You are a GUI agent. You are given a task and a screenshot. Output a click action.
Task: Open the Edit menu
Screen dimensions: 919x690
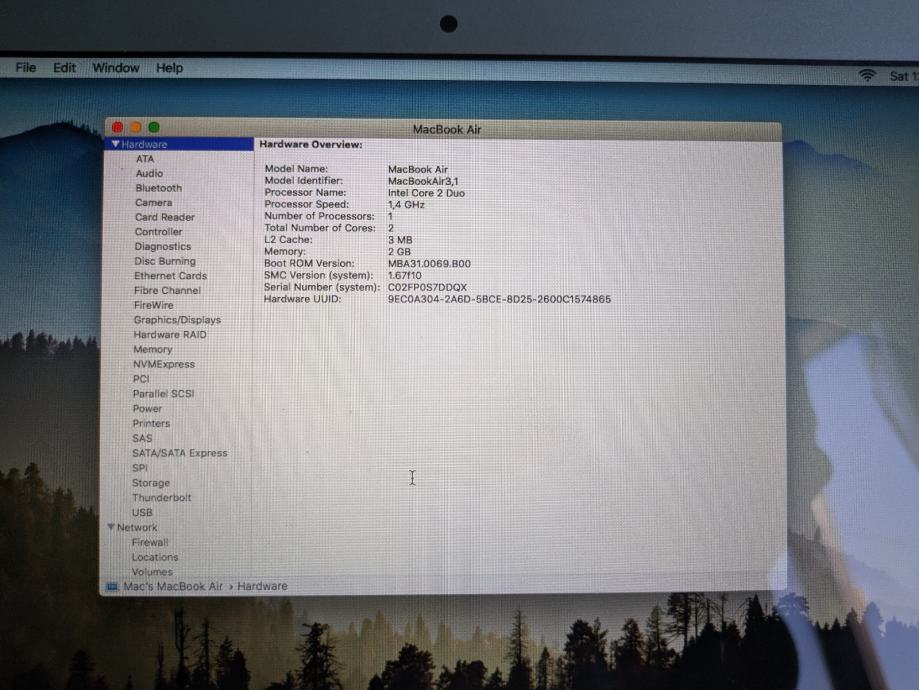(x=64, y=67)
